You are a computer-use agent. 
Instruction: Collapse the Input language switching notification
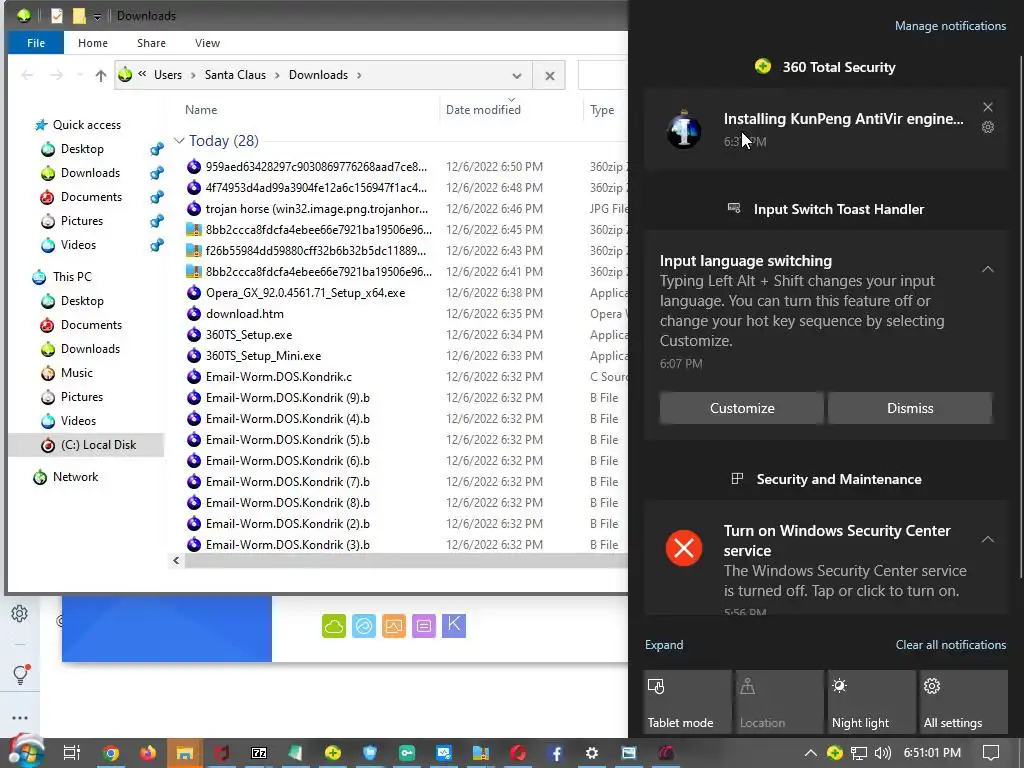(987, 269)
